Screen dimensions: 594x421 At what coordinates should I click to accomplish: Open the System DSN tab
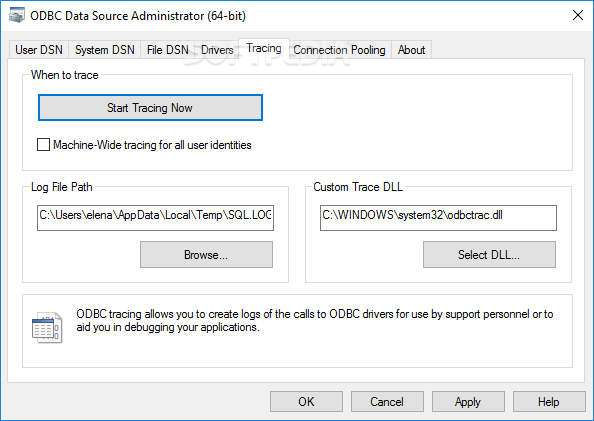point(105,50)
